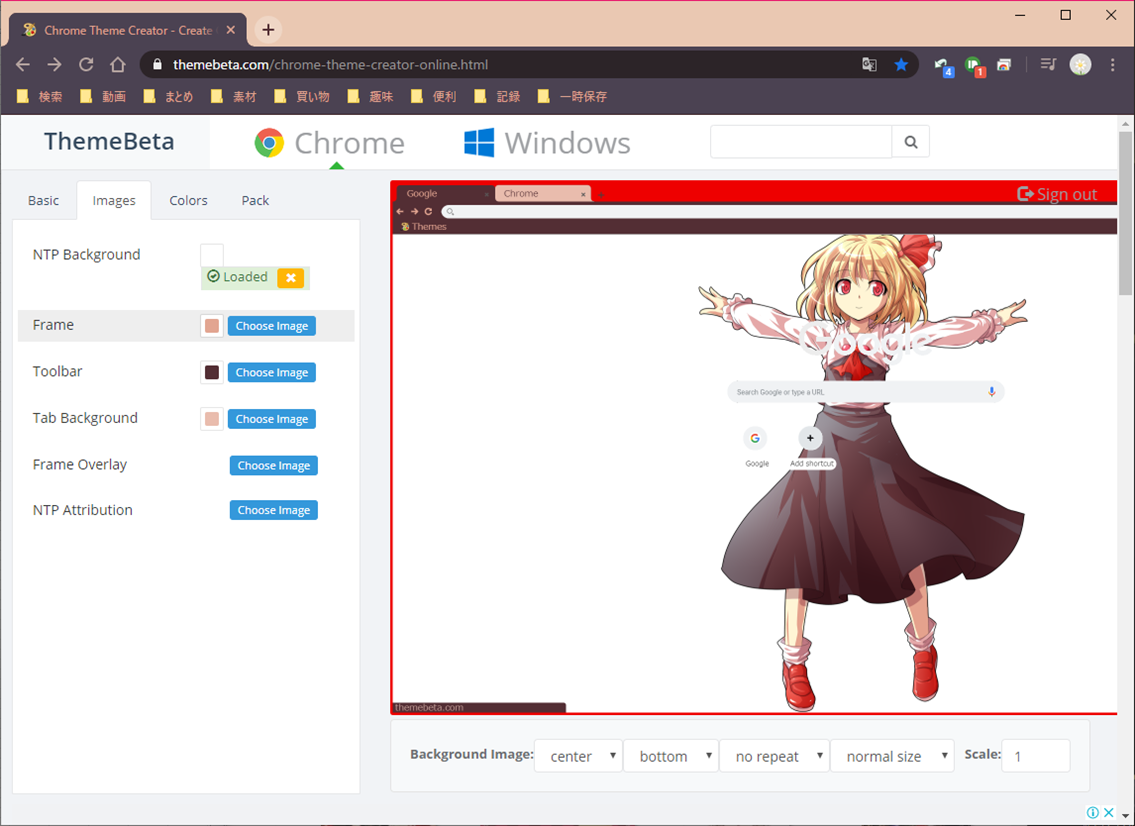Click the browser back arrow

[x=22, y=64]
